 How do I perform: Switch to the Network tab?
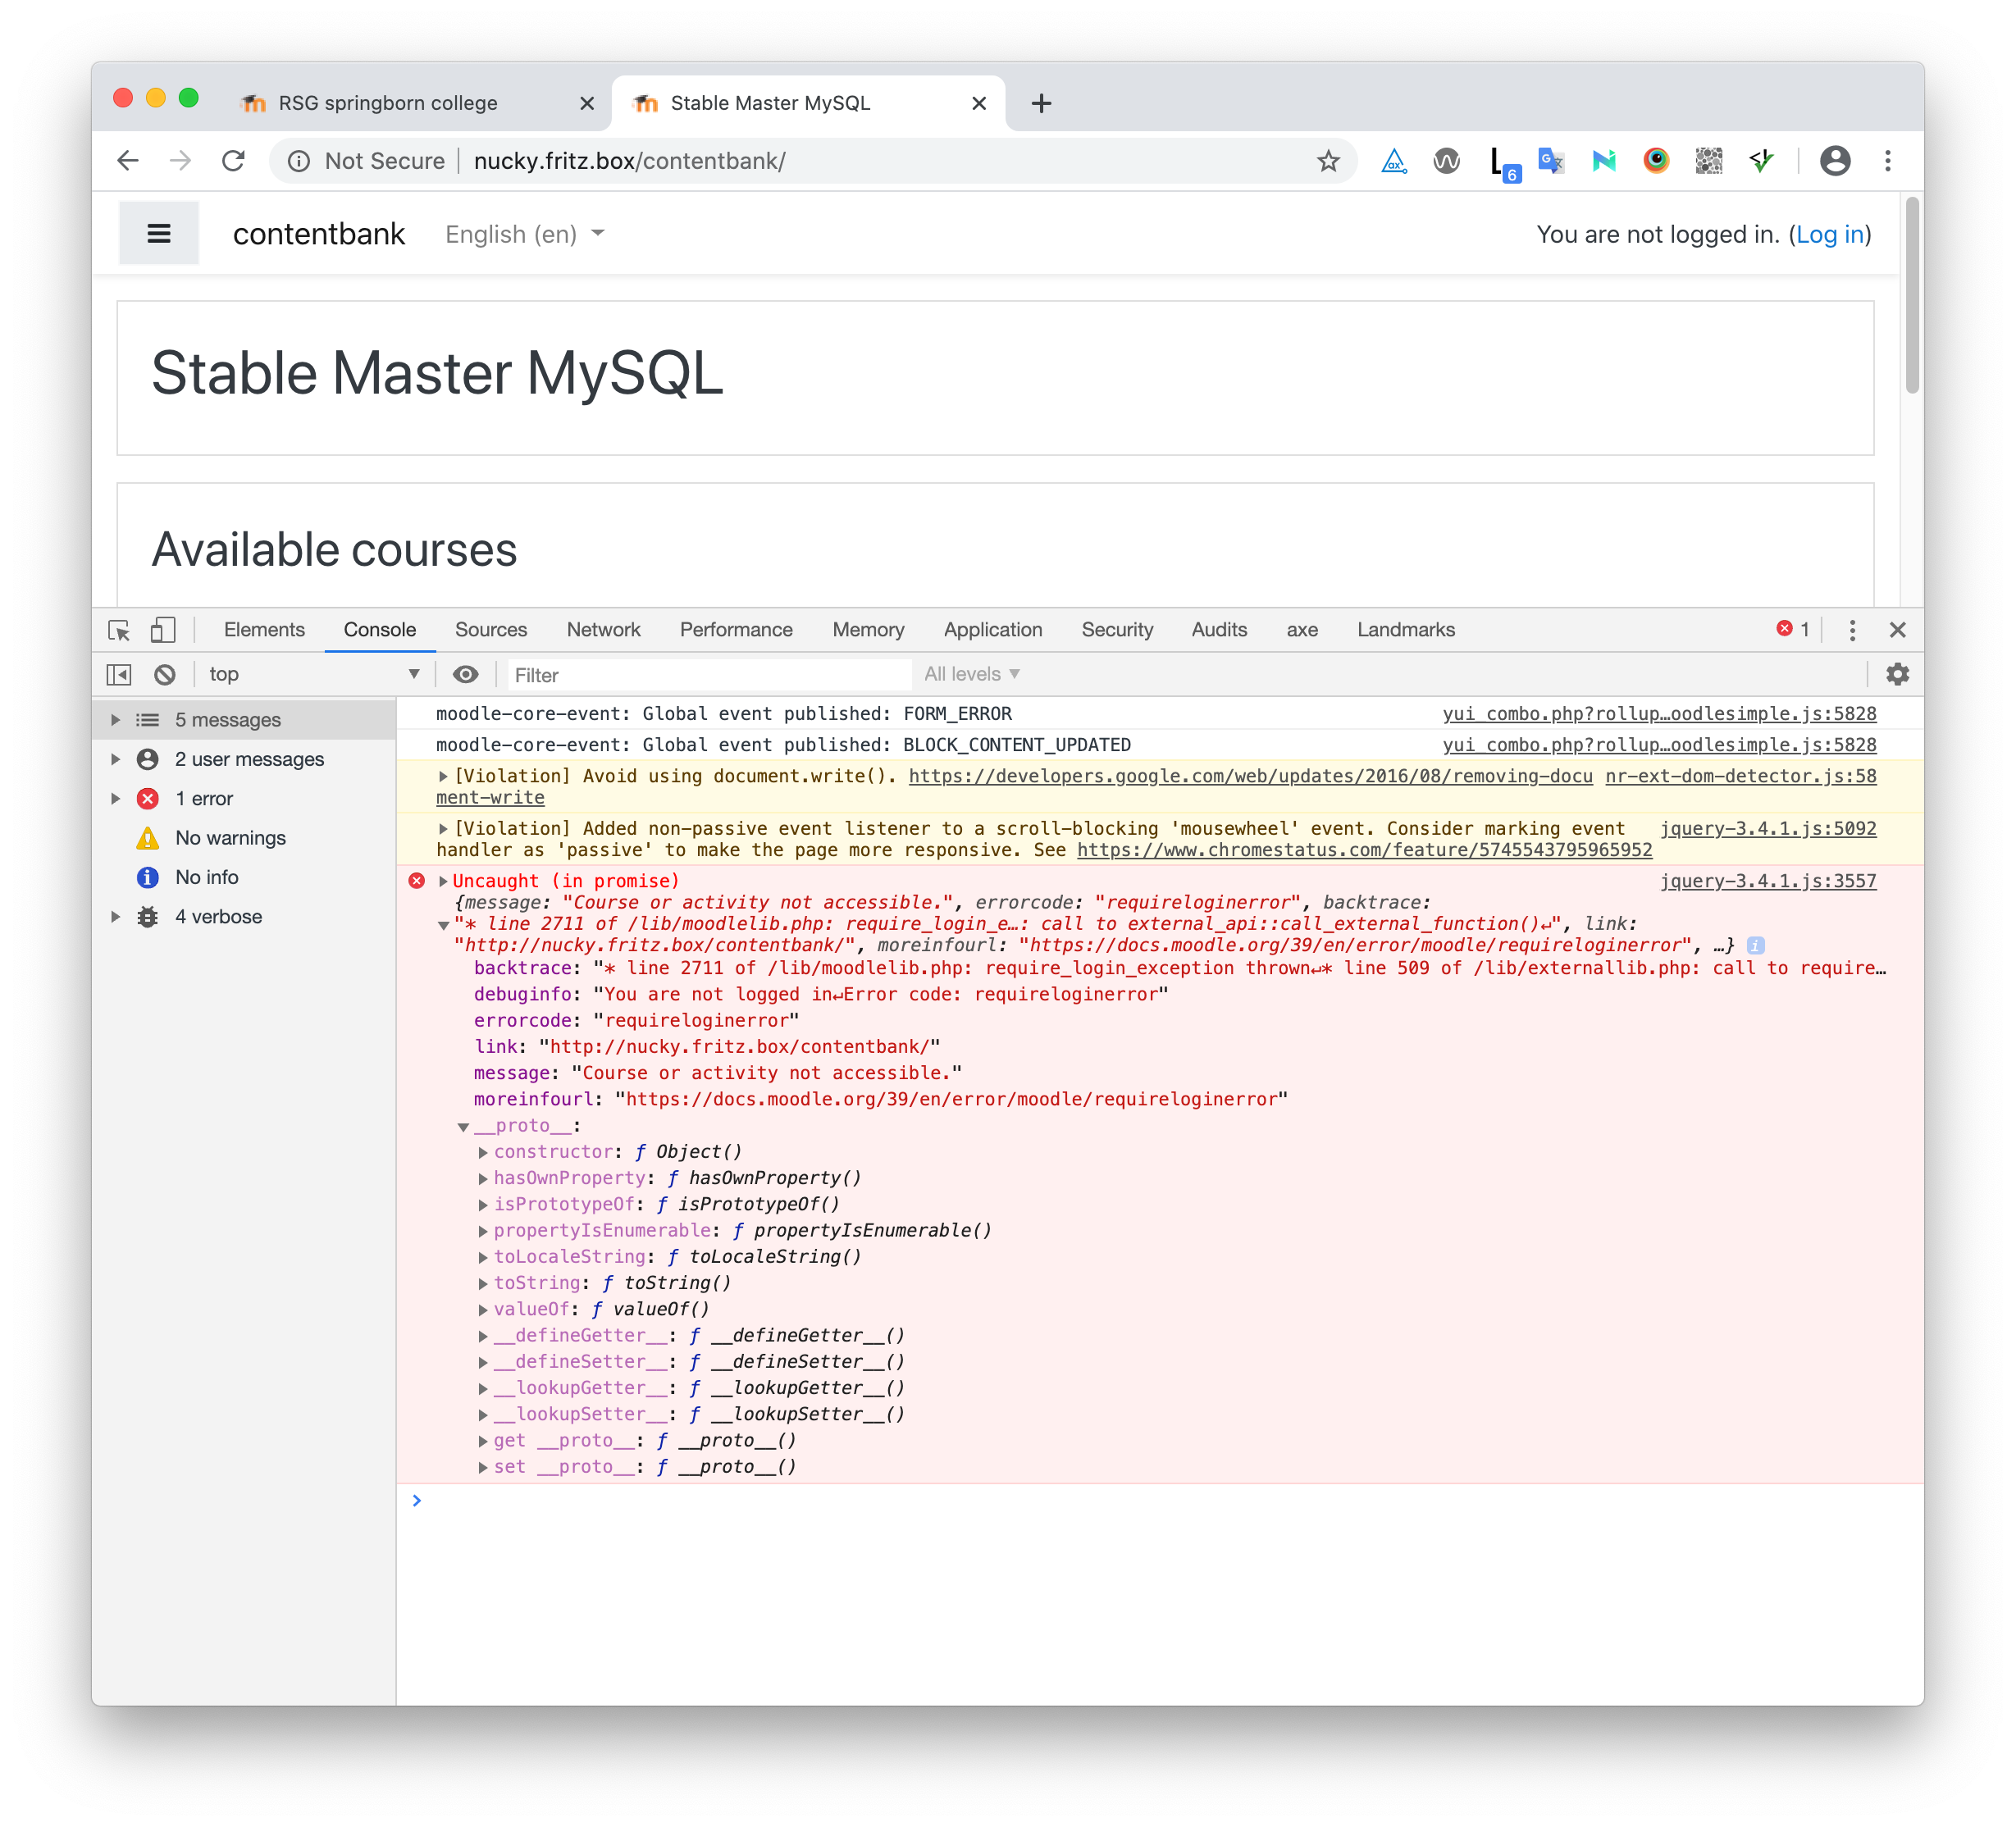(603, 630)
